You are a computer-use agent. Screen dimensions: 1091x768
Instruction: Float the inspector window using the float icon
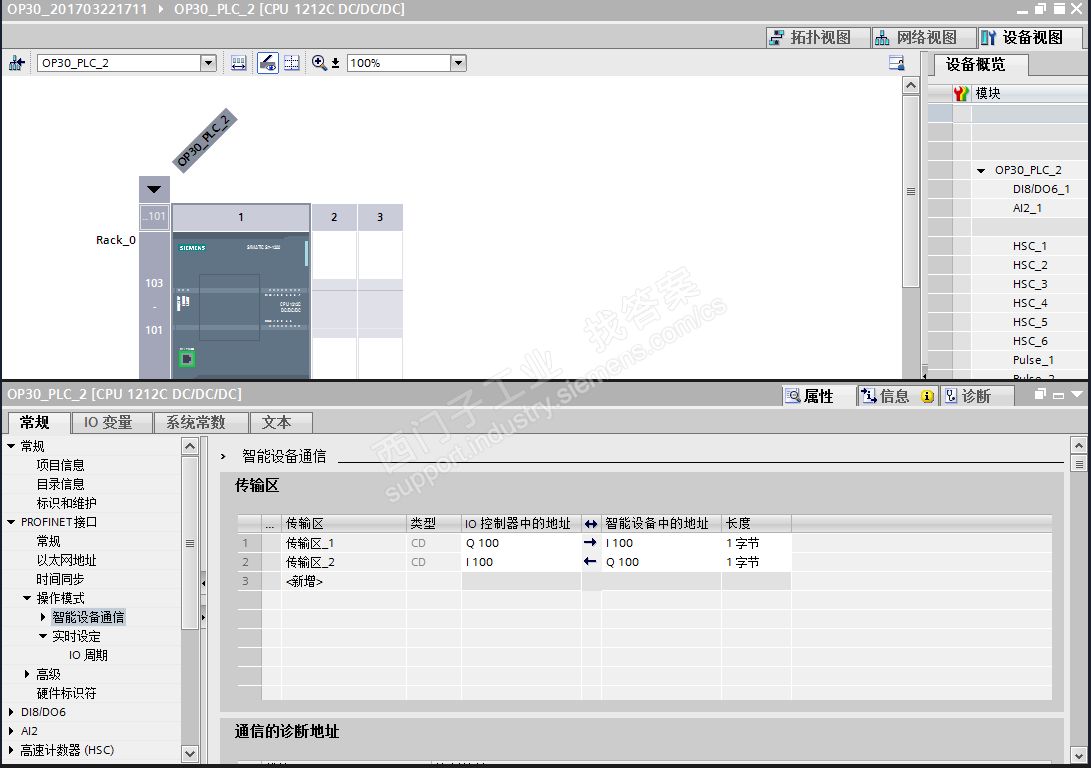click(1040, 394)
